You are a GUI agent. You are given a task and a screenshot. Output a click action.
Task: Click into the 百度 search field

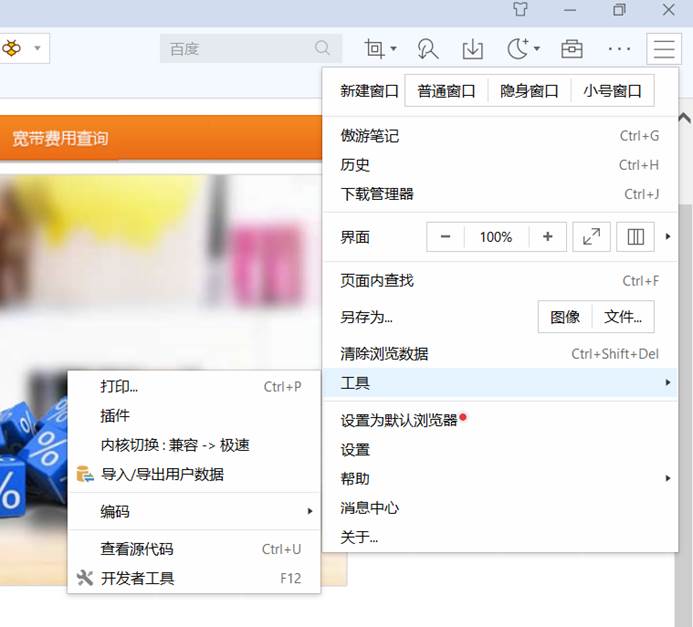(235, 48)
